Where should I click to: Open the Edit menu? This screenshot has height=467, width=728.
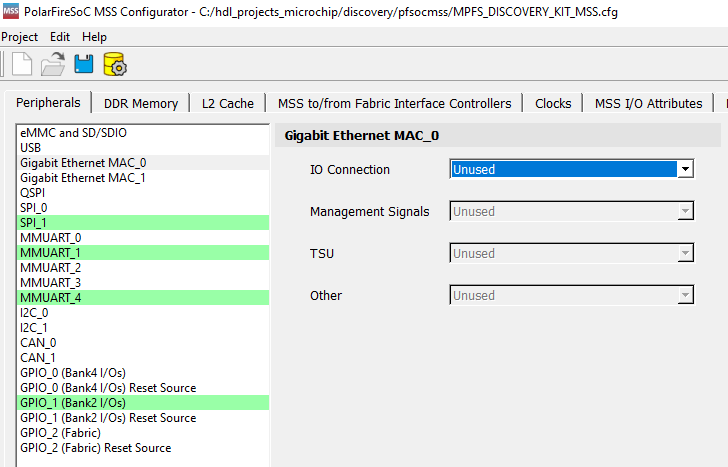coord(60,37)
